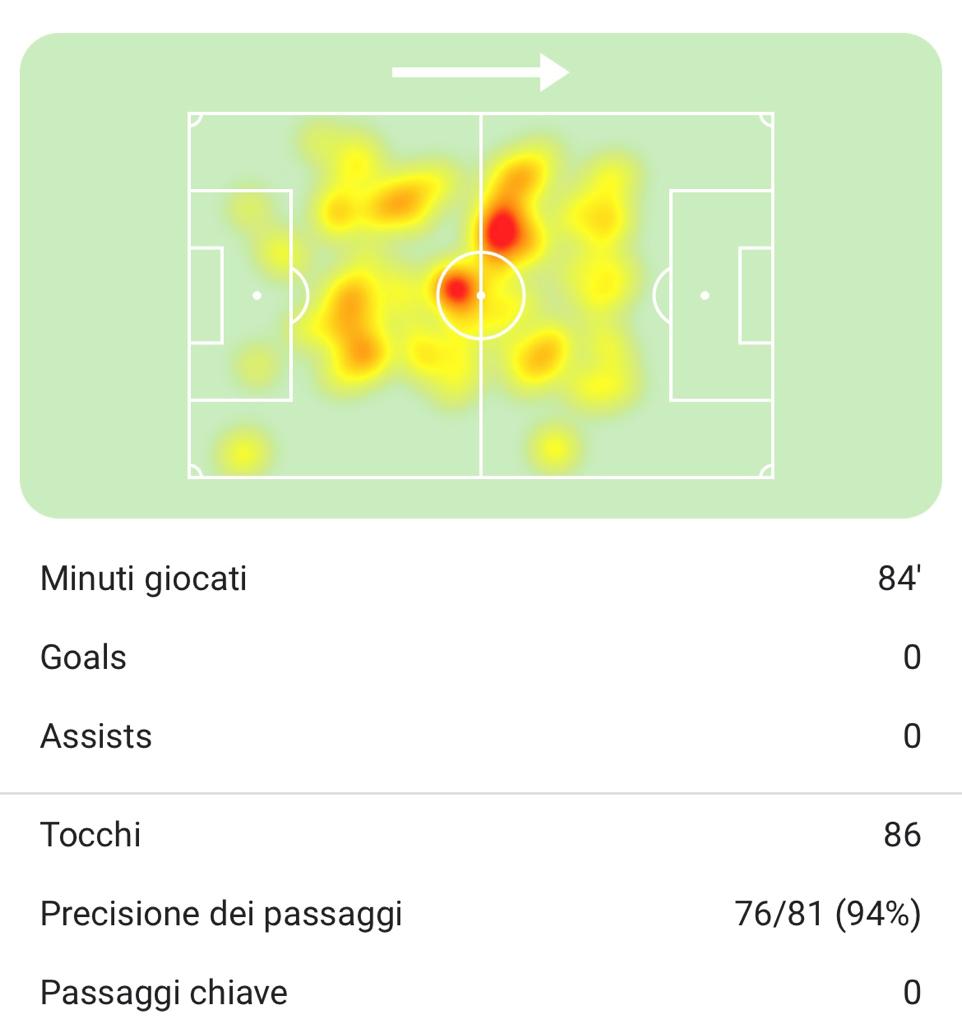Click the red hotspot above the center circle
962x1024 pixels.
[x=502, y=230]
